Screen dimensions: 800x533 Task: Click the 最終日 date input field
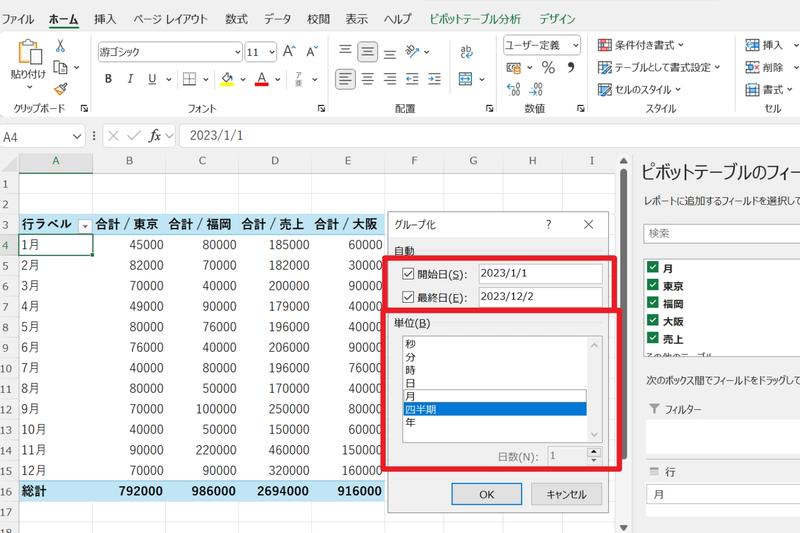point(540,297)
